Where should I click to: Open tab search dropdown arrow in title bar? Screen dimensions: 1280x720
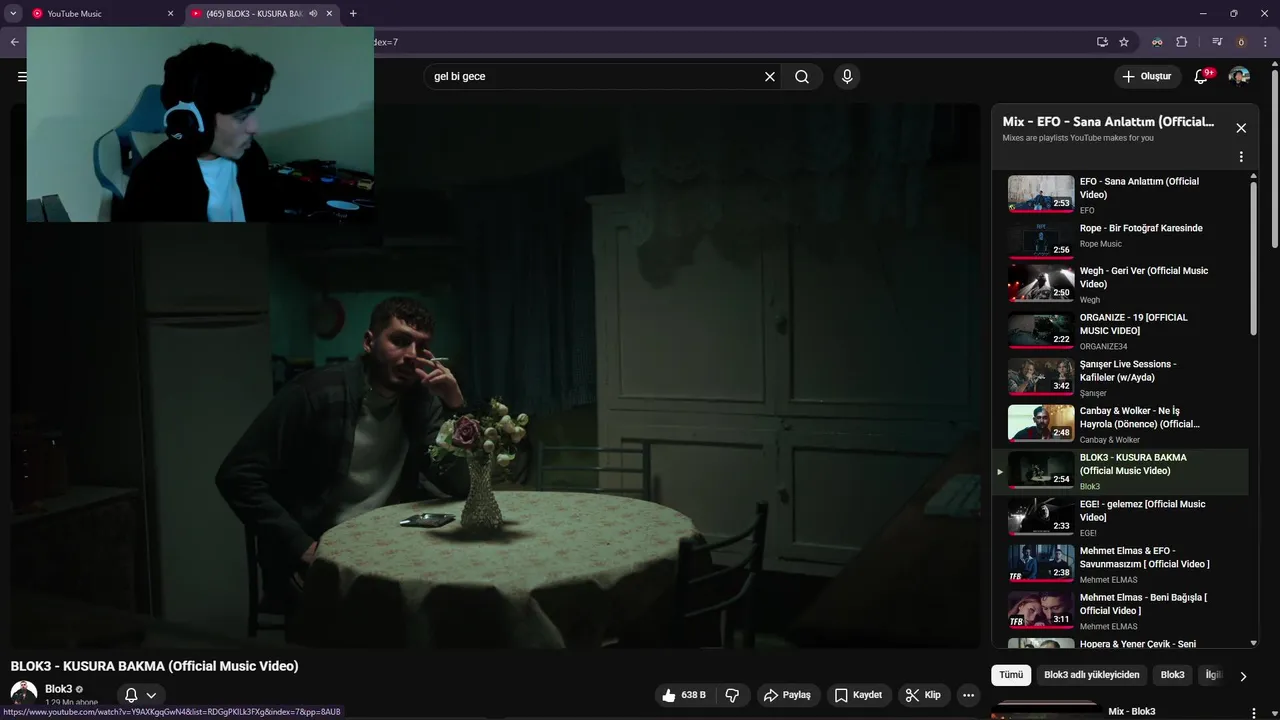[13, 14]
